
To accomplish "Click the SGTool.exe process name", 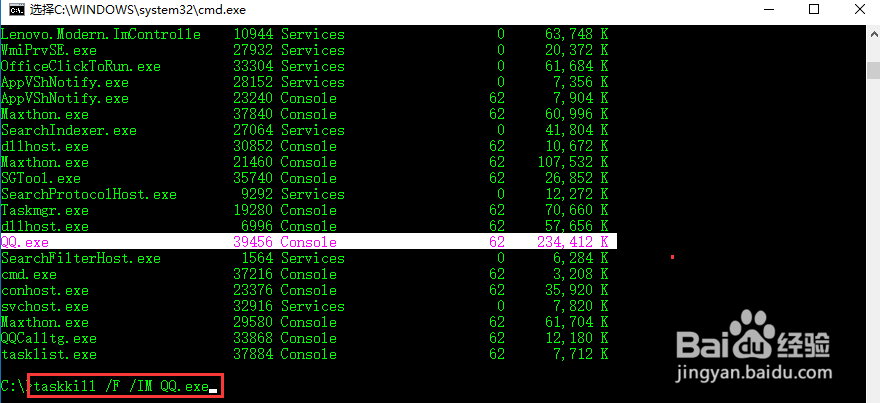I will pyautogui.click(x=40, y=178).
